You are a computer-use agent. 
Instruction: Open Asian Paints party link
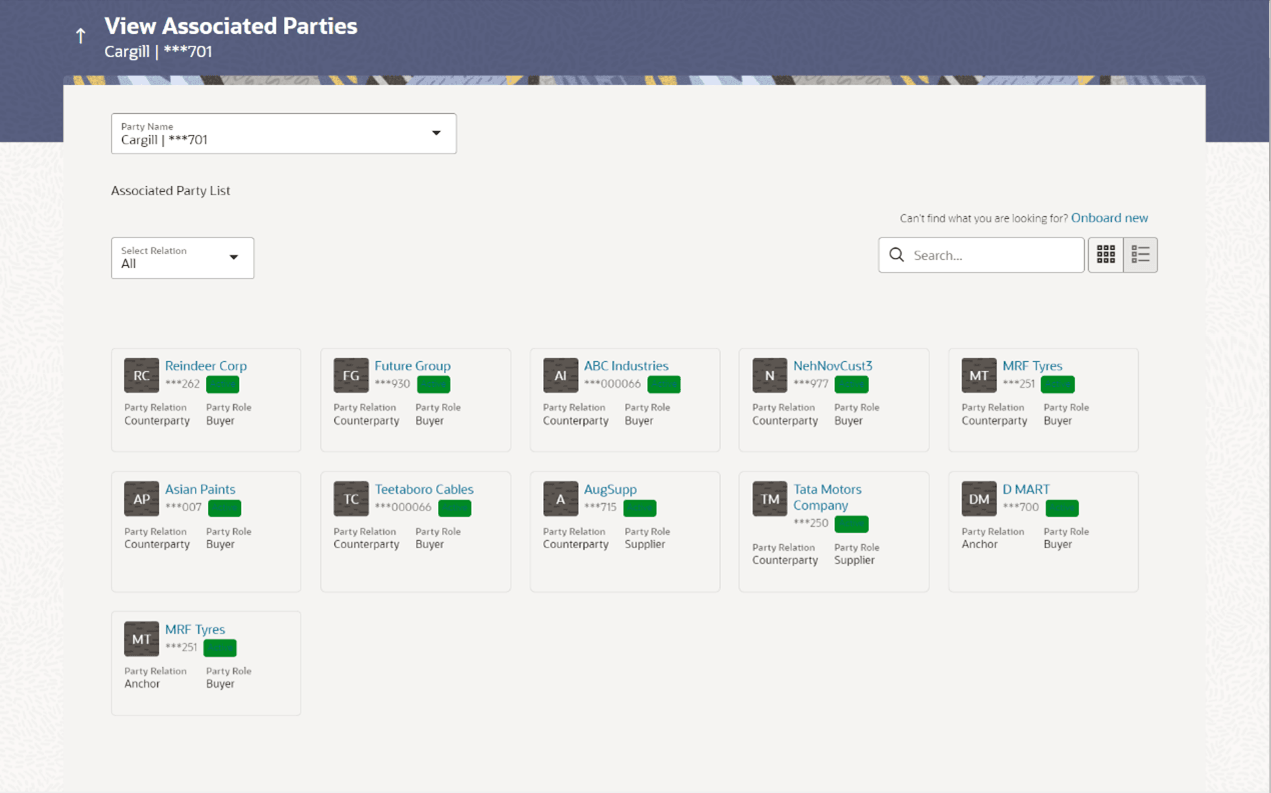tap(200, 489)
